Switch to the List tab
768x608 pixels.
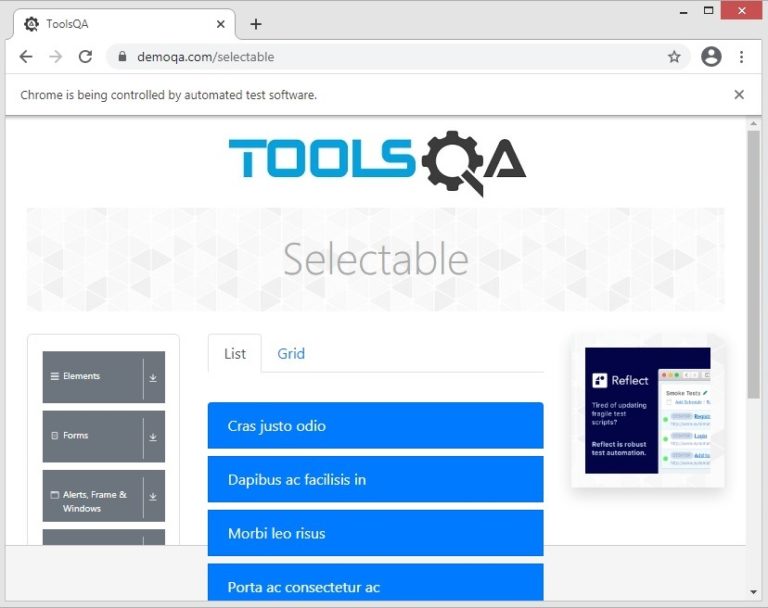tap(235, 354)
